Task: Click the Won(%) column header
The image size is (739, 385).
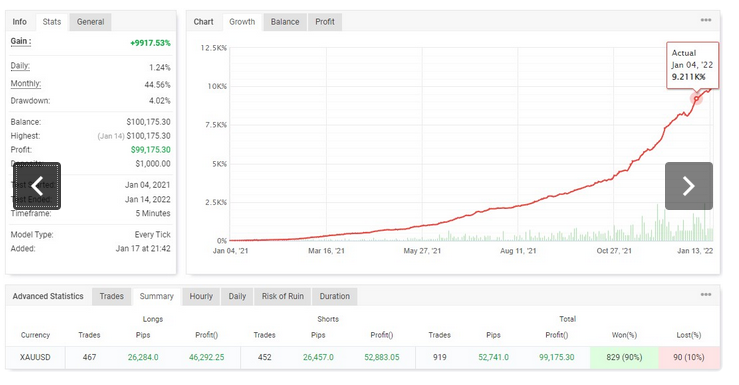Action: pyautogui.click(x=624, y=335)
